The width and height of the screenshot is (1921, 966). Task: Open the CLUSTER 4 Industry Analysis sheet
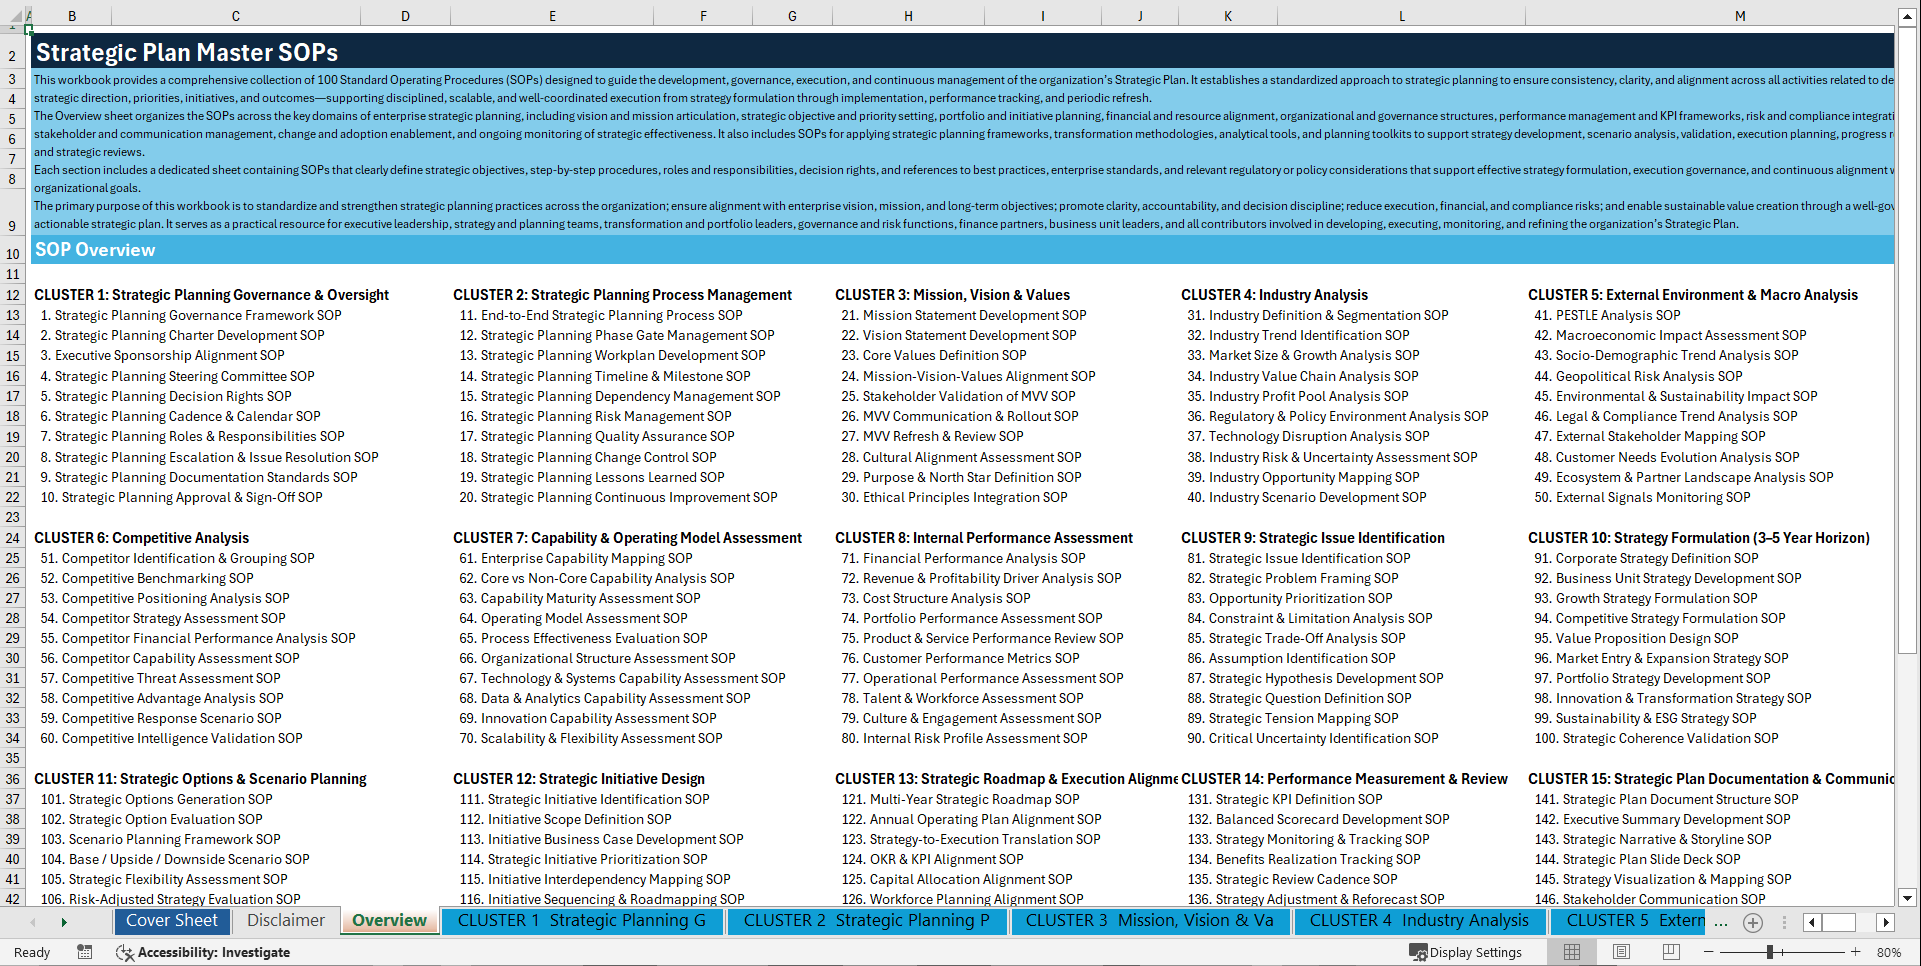[x=1419, y=921]
